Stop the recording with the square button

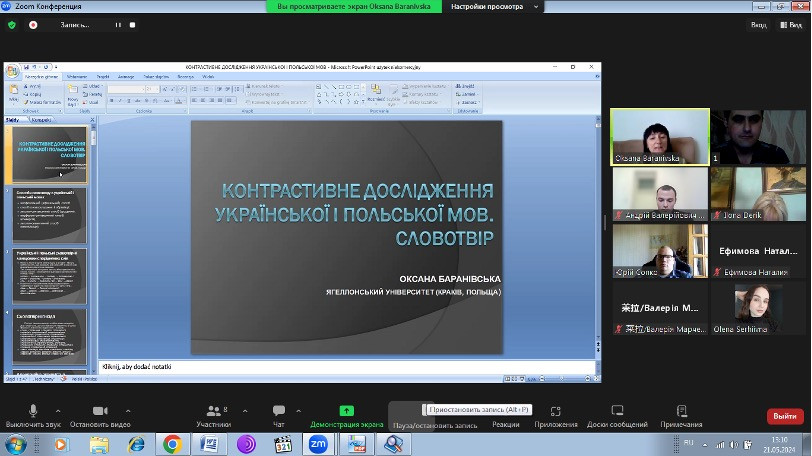tap(132, 25)
